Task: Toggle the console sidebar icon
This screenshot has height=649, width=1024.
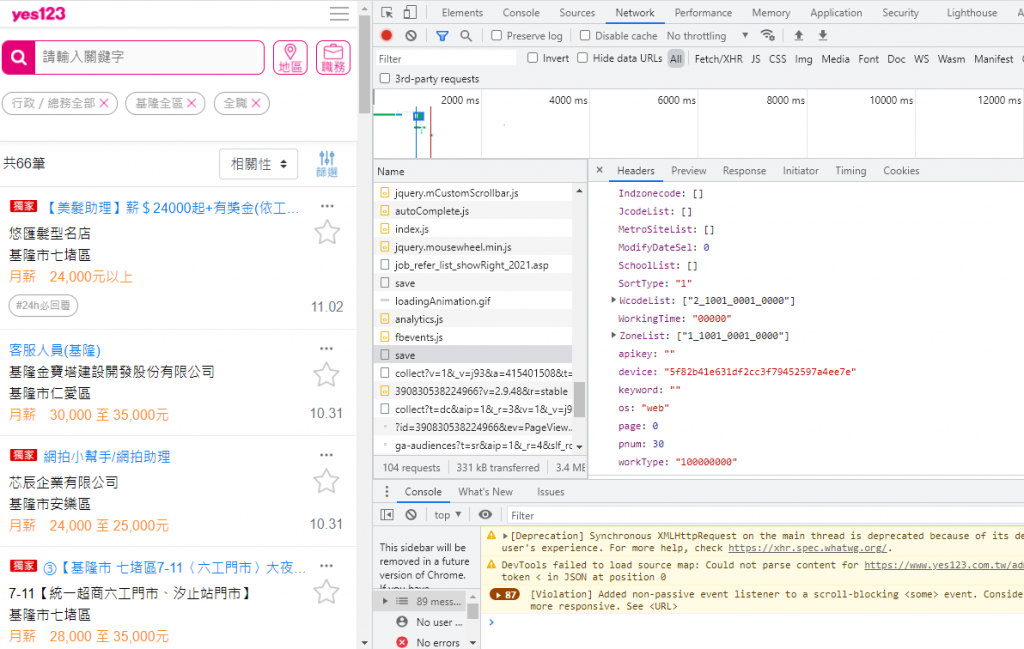Action: pos(387,514)
